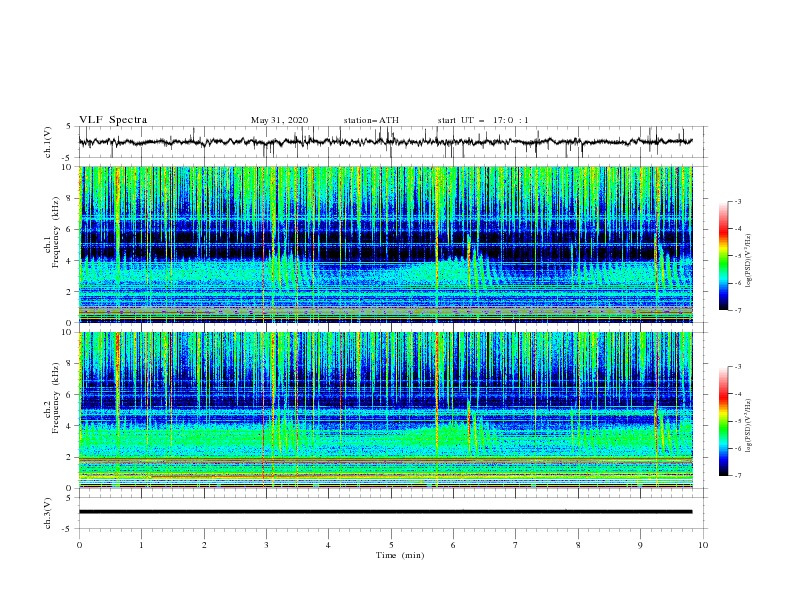Click the time axis tick label '5'
Viewport: 792px width, 612px height.
coord(391,545)
